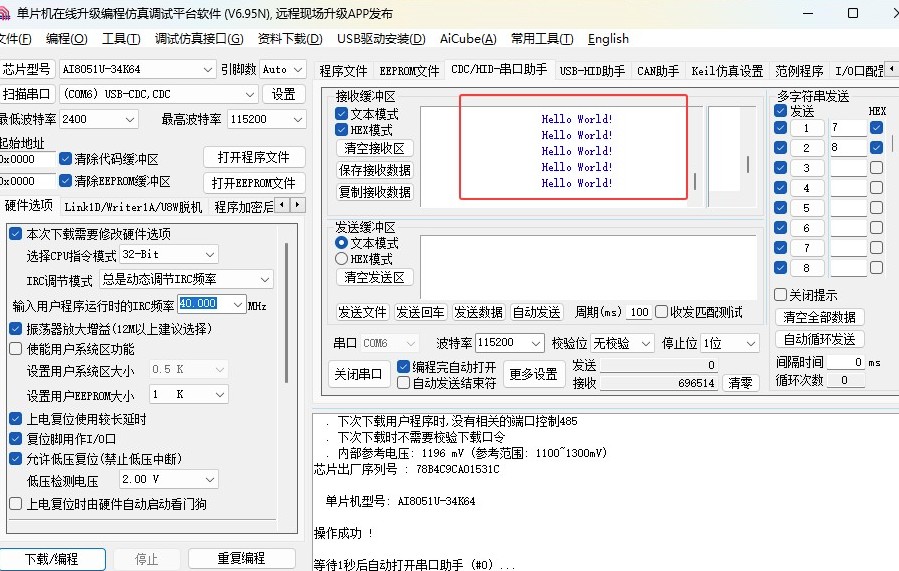This screenshot has height=571, width=899.
Task: Switch to 程序文件 tab
Action: tap(343, 71)
